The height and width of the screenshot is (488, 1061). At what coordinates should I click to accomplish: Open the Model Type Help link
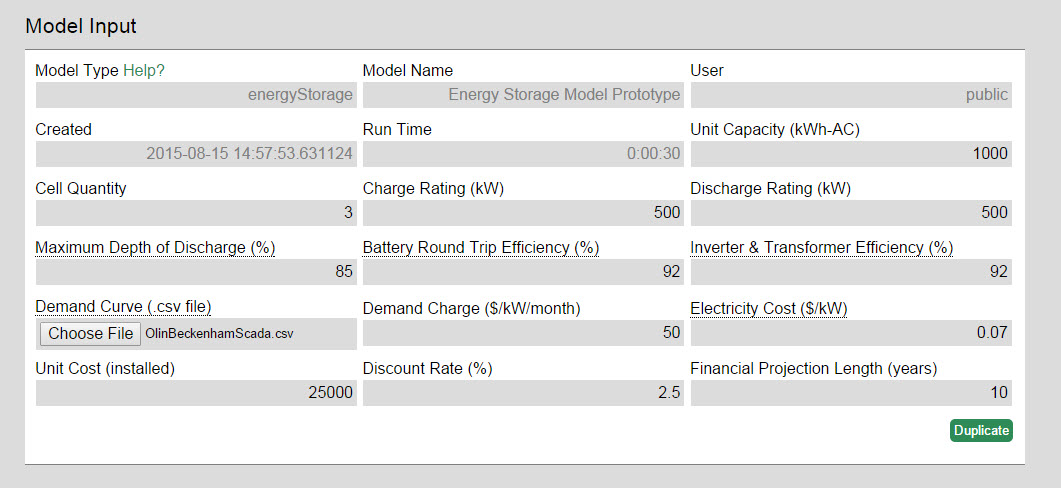[x=143, y=70]
